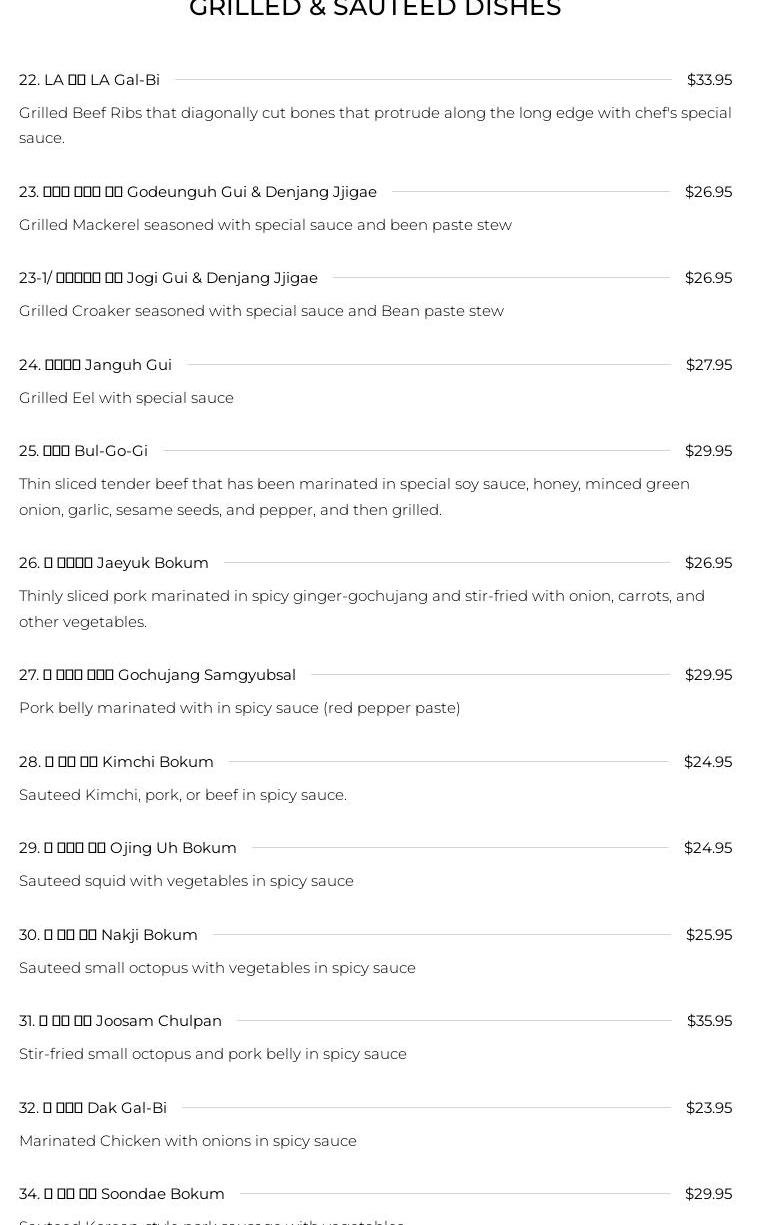
Task: Select the Kimchi Bokum item
Action: click(117, 762)
